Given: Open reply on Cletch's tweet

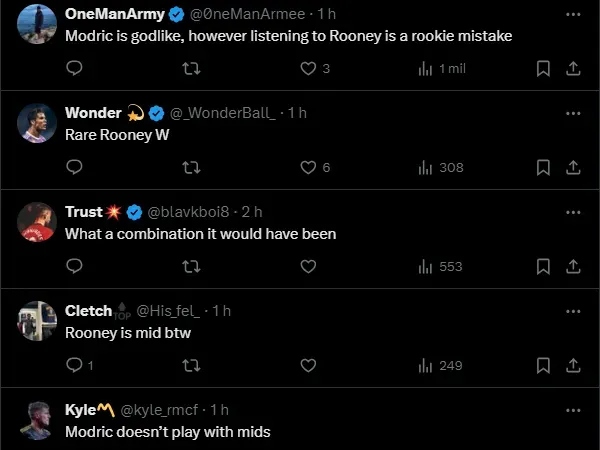Looking at the screenshot, I should pos(73,366).
